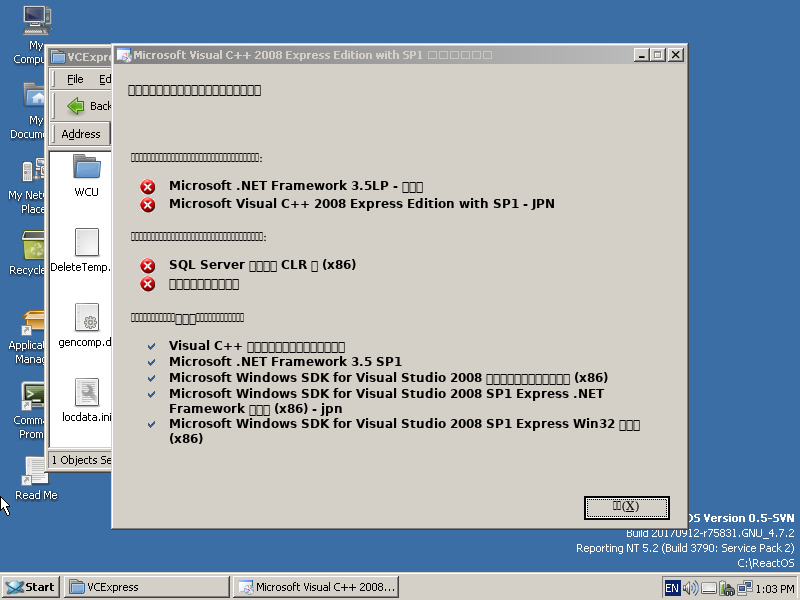800x600 pixels.
Task: Close the Visual C++ setup window
Action: click(676, 55)
